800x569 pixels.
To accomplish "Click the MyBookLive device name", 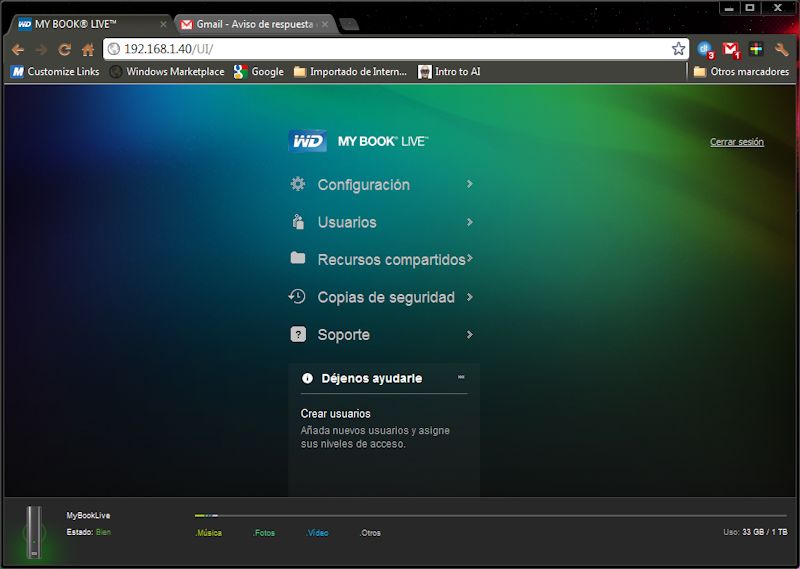I will pos(88,515).
